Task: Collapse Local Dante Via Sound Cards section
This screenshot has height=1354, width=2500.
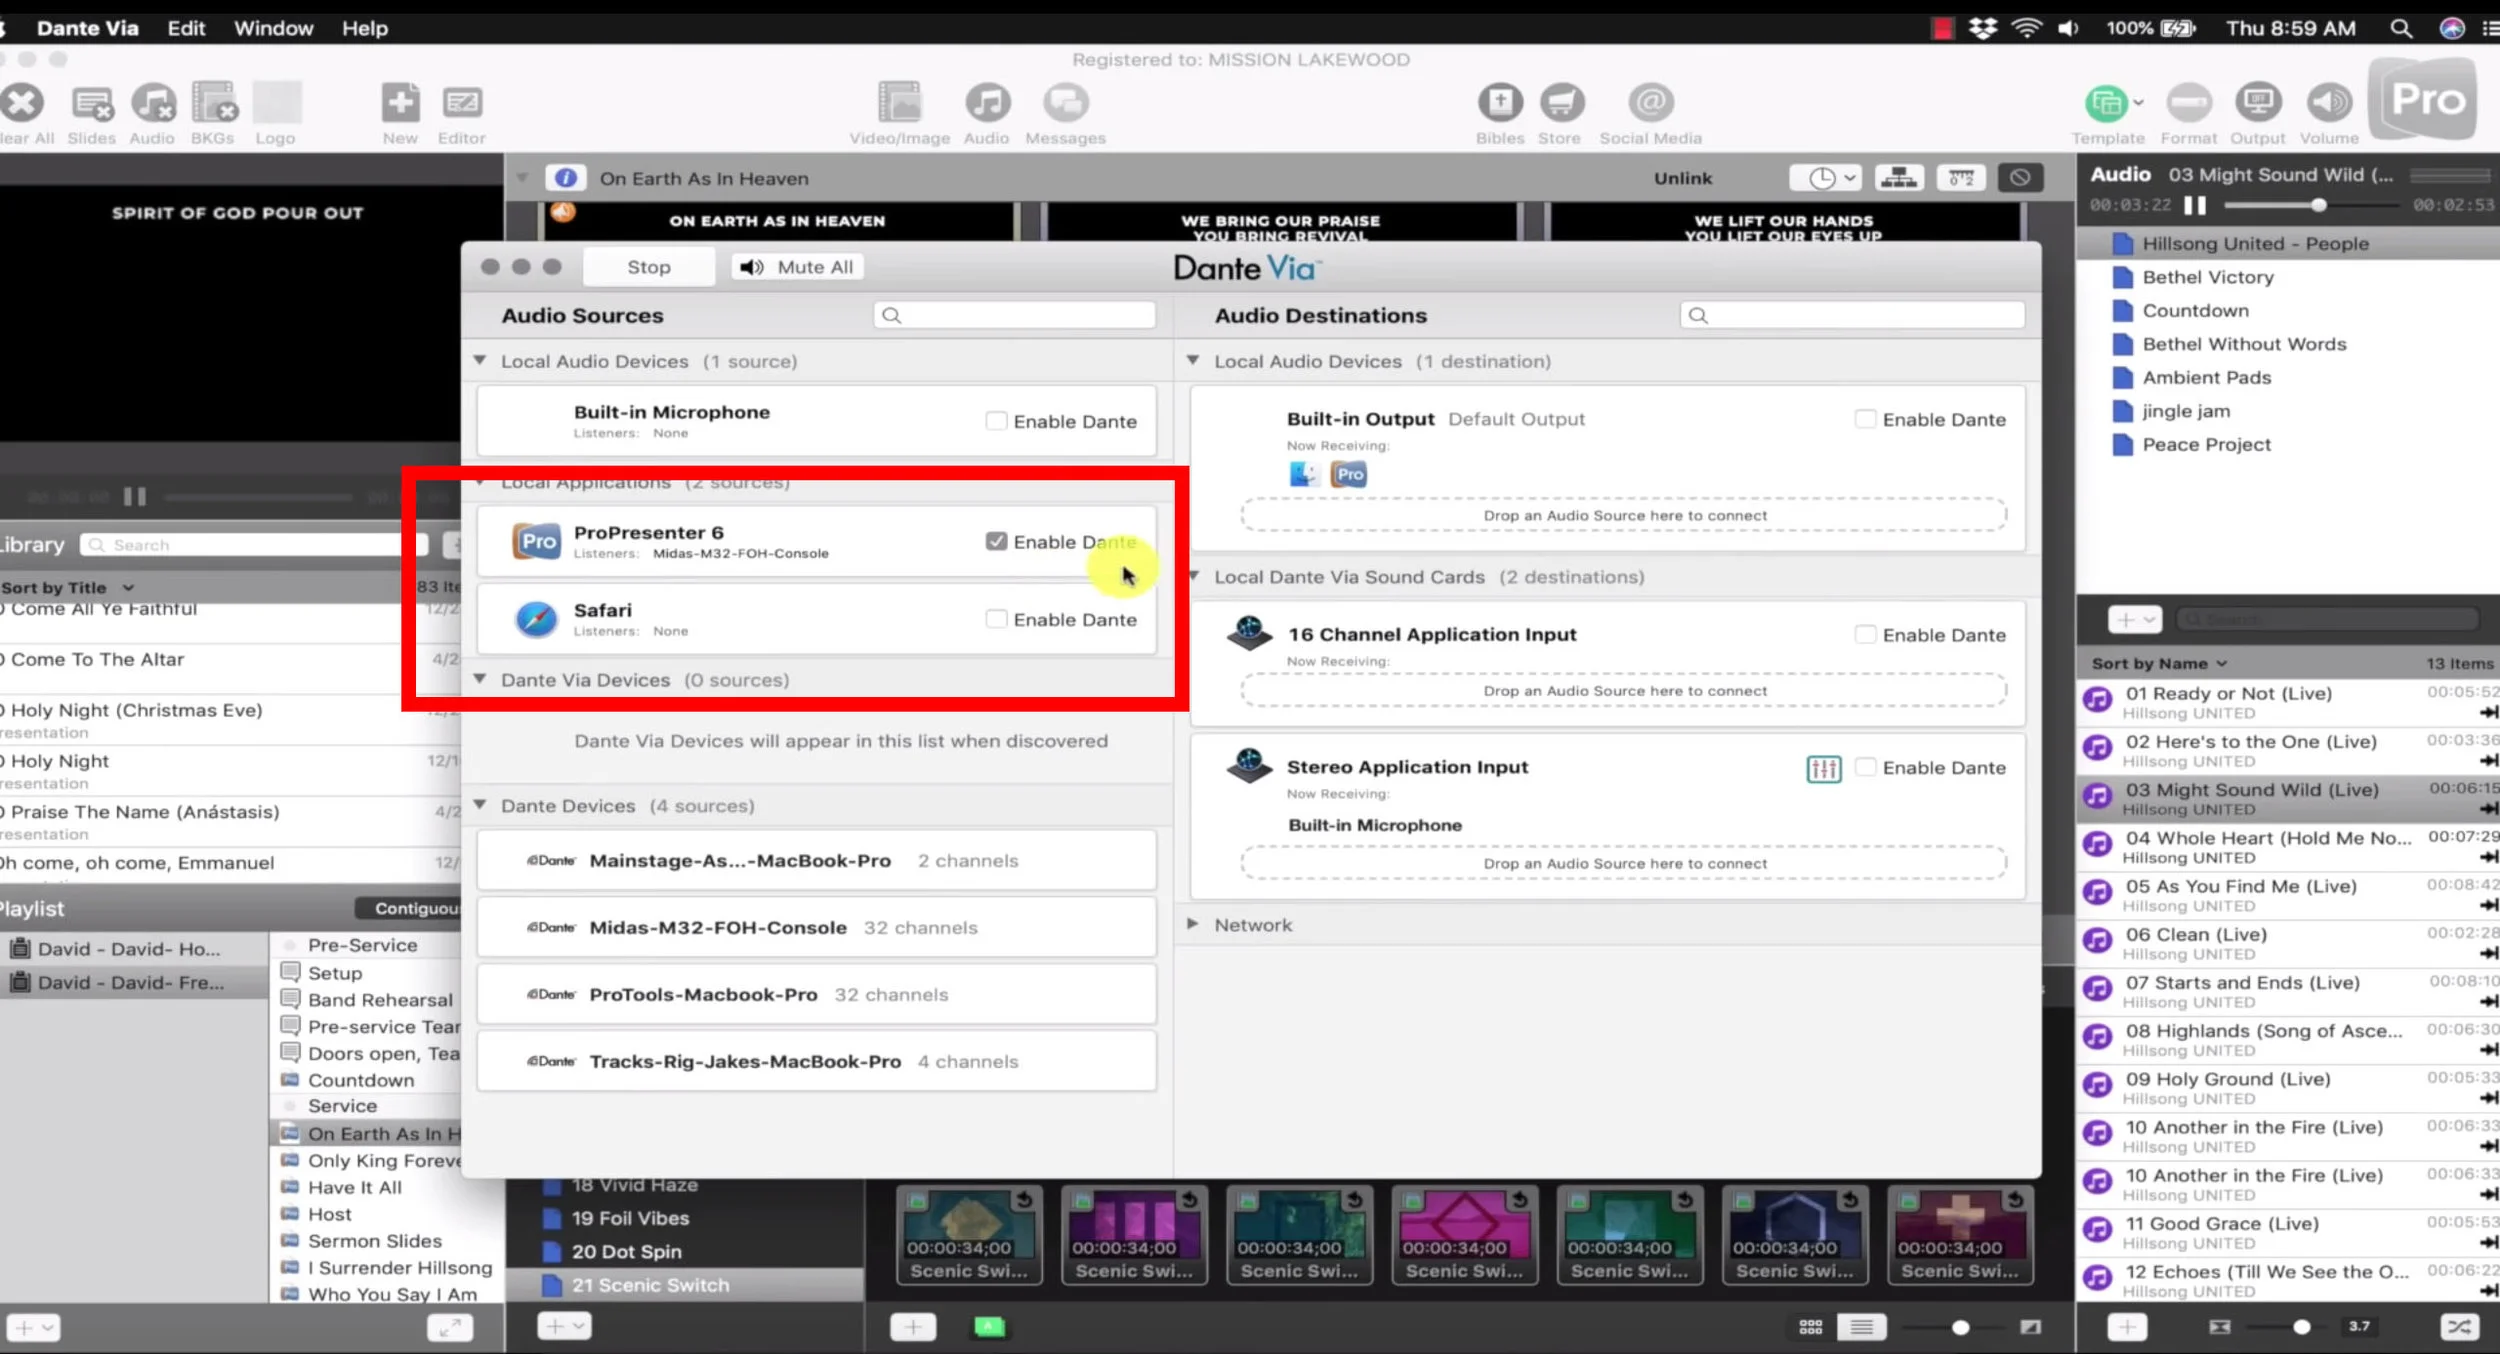Action: tap(1193, 576)
